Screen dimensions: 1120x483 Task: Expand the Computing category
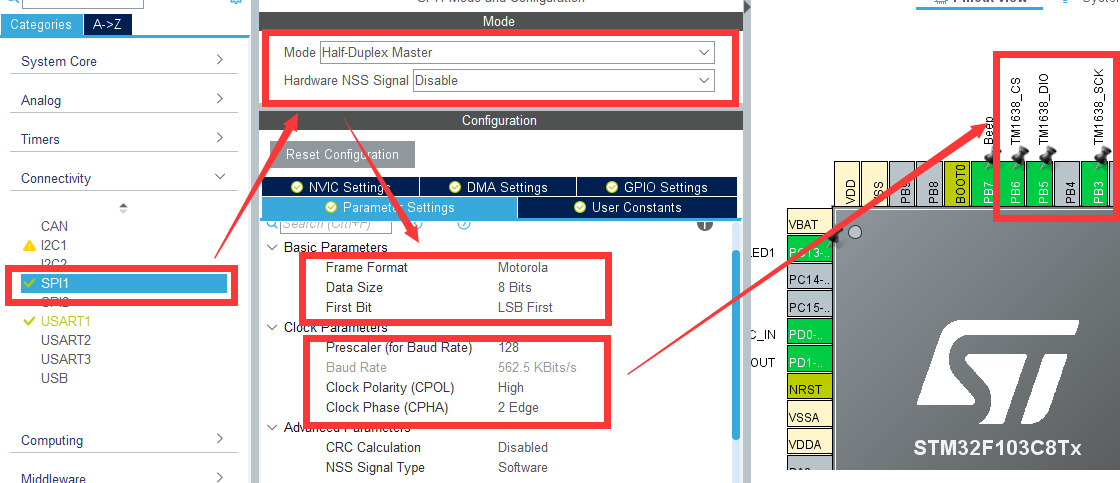point(124,439)
